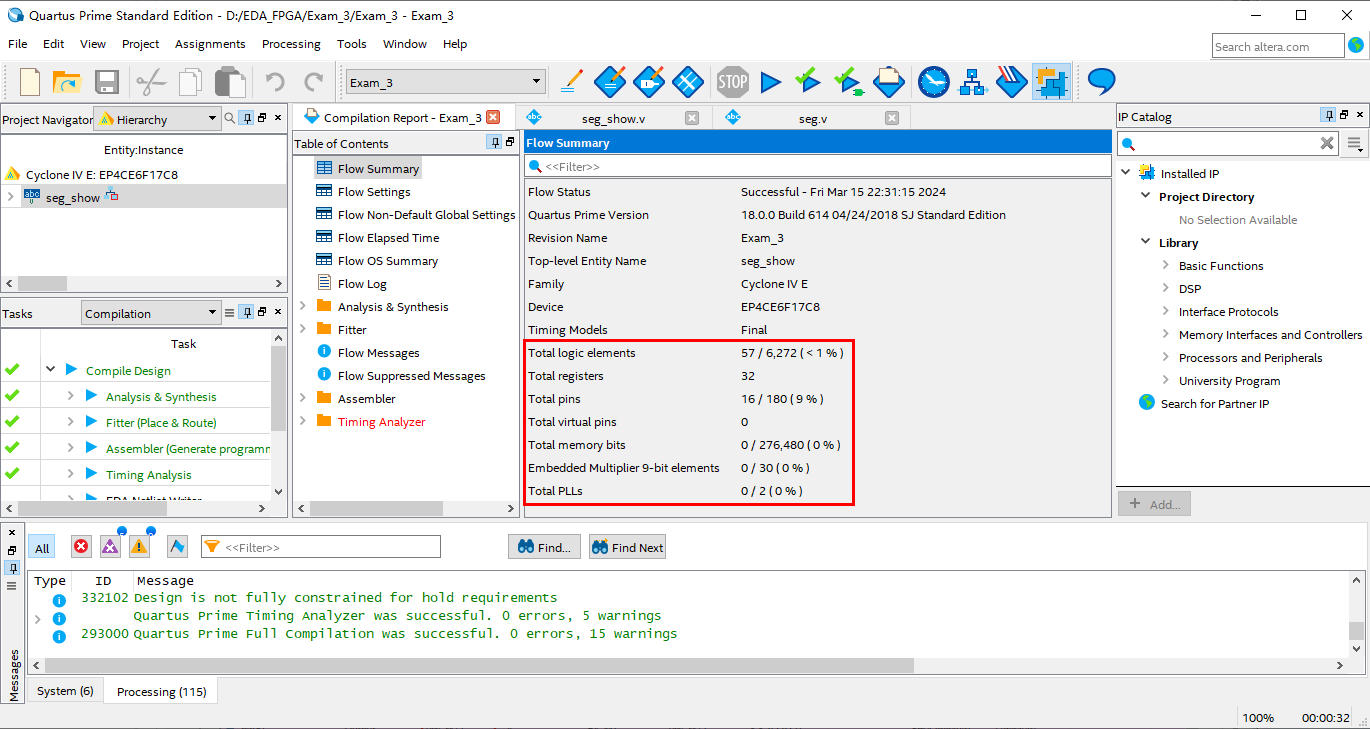Close the seg_show.v tab

[692, 118]
